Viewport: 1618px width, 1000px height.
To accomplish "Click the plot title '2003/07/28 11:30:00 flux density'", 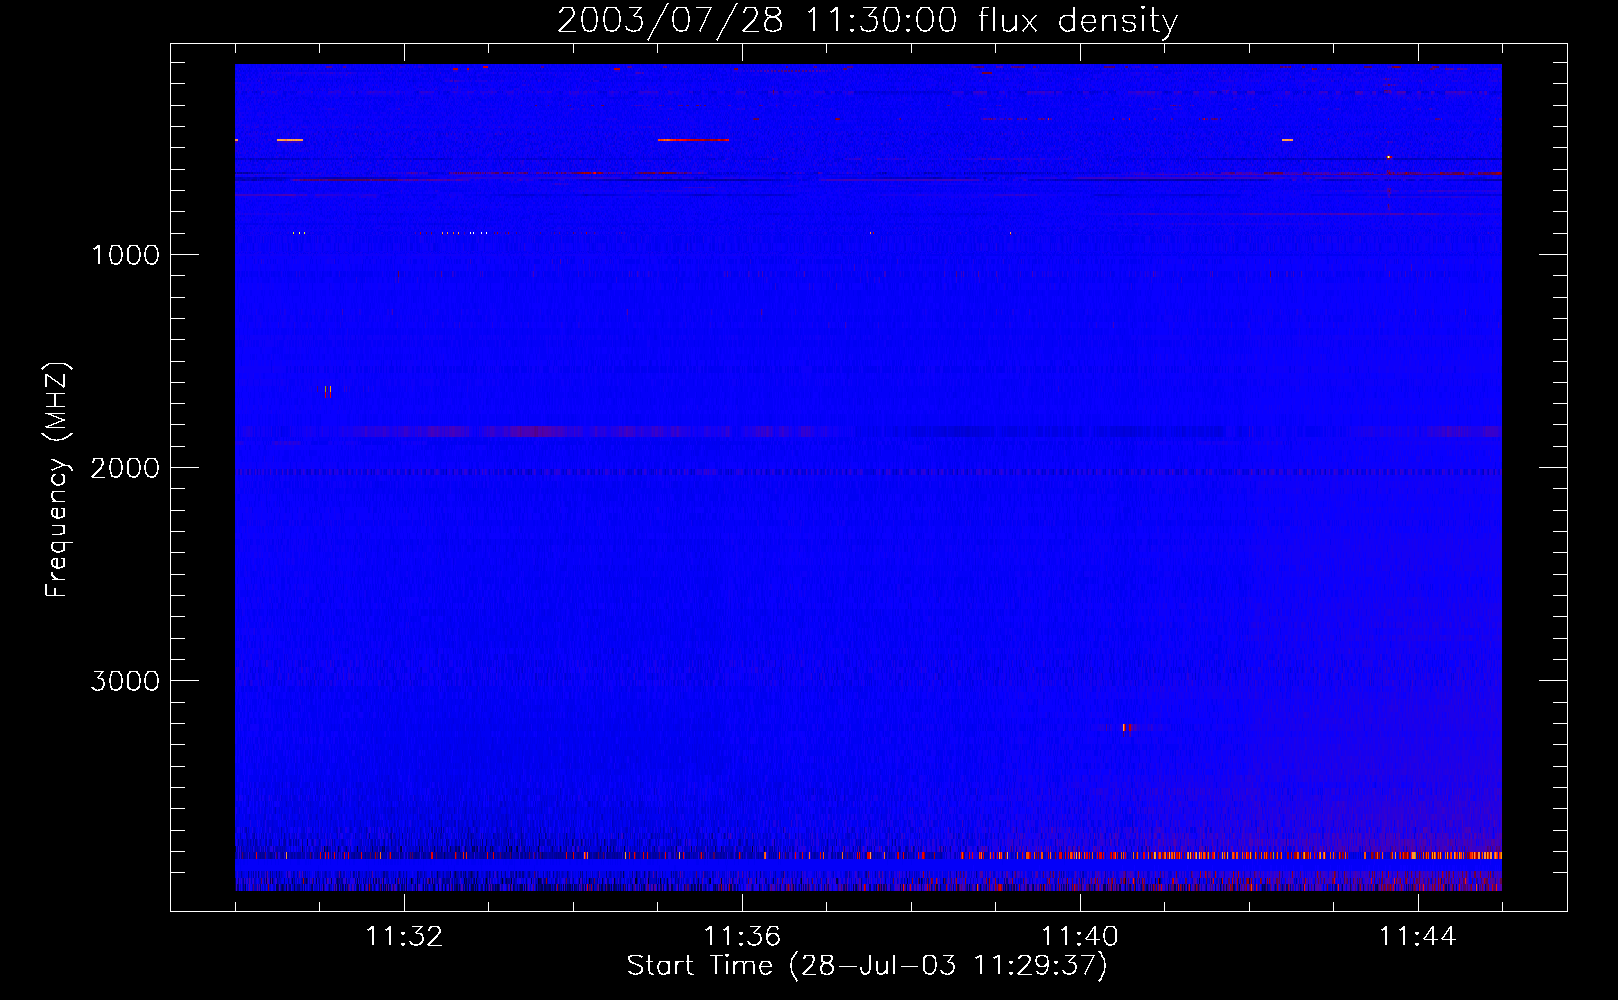I will [x=867, y=20].
